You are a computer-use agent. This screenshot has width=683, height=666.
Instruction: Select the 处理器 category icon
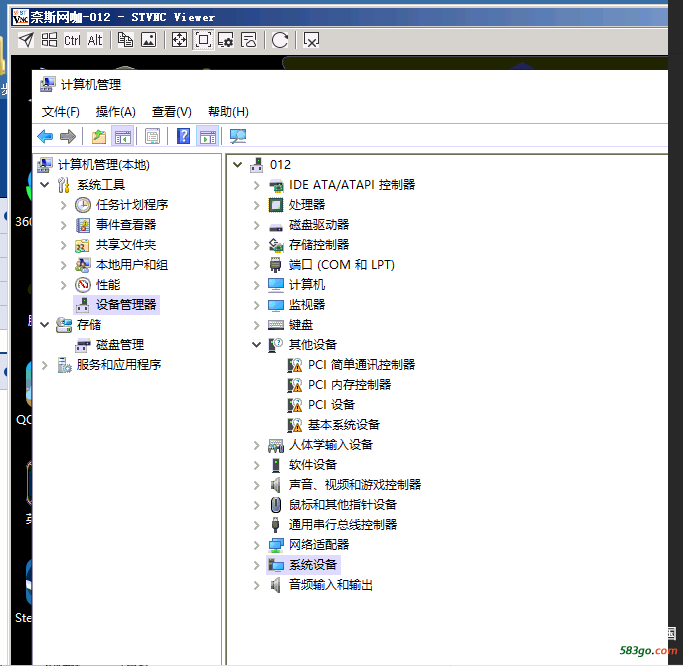[x=276, y=205]
